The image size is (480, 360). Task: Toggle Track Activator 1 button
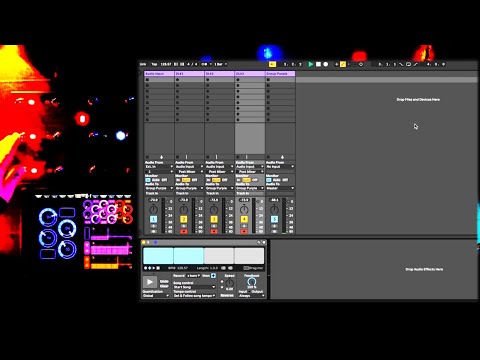[153, 219]
